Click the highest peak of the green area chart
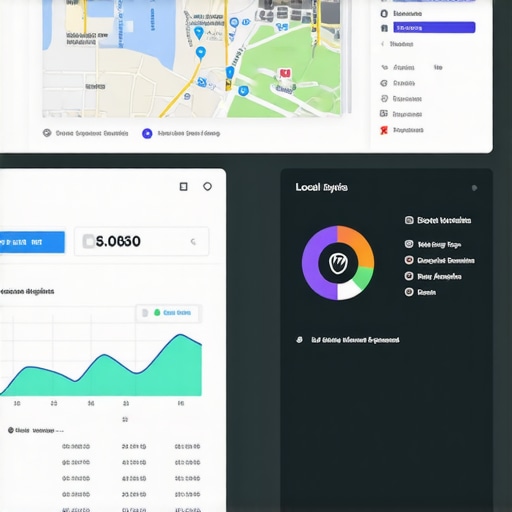 (181, 335)
